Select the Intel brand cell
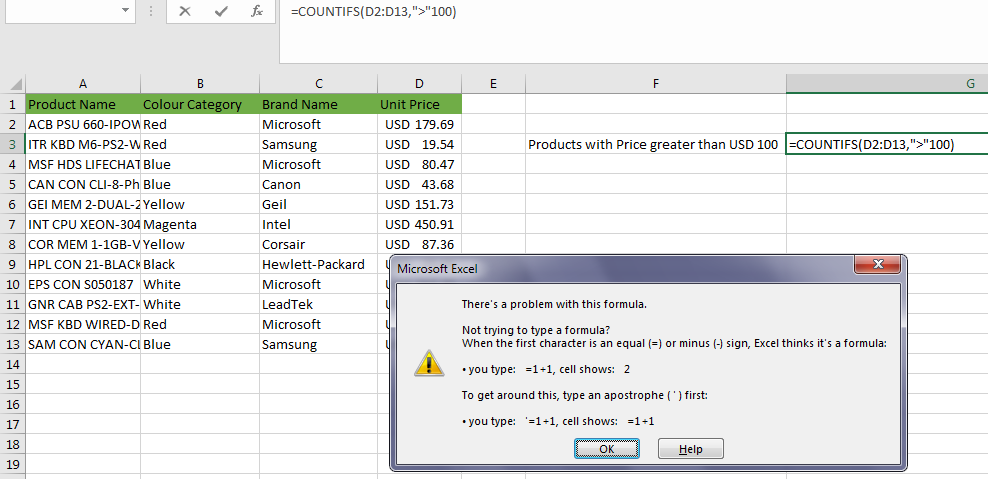Image resolution: width=988 pixels, height=479 pixels. tap(319, 224)
